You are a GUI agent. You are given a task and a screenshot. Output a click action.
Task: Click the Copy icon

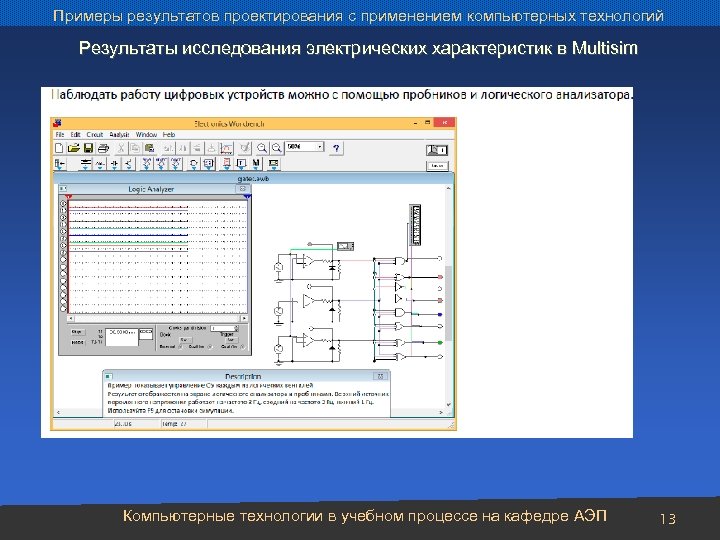coord(135,148)
